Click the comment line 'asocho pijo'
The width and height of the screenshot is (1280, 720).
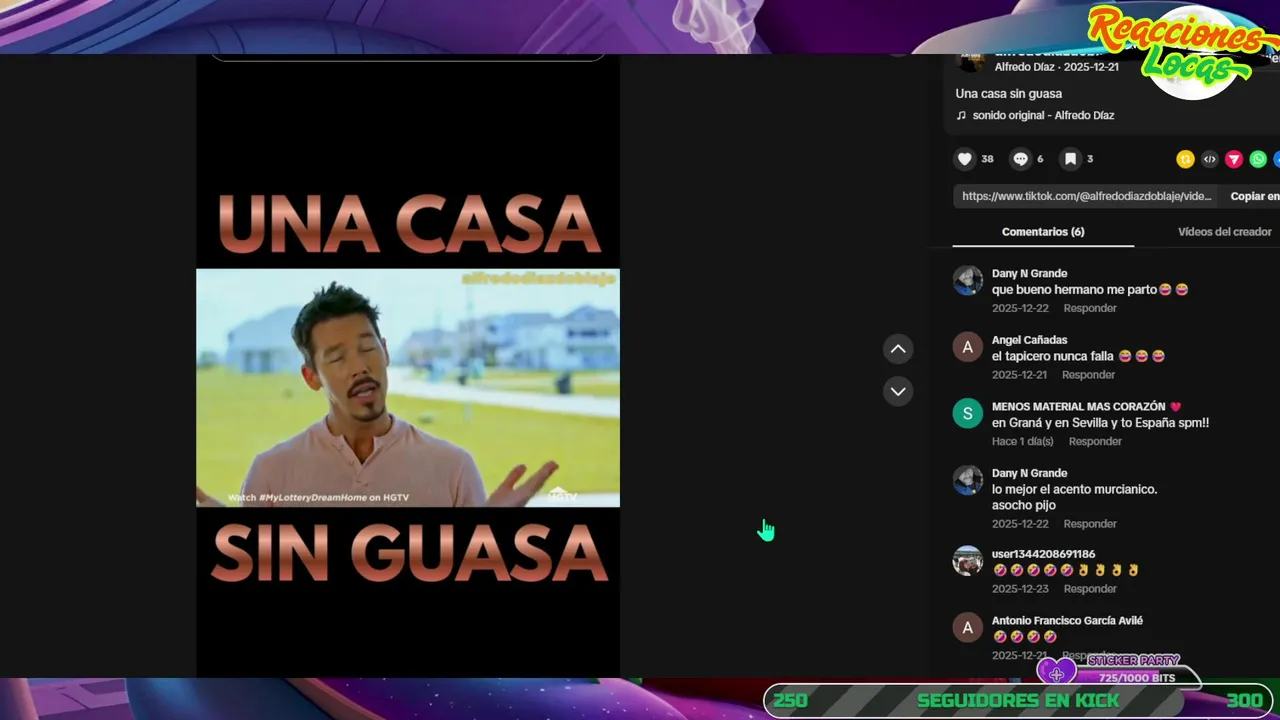click(x=1023, y=505)
